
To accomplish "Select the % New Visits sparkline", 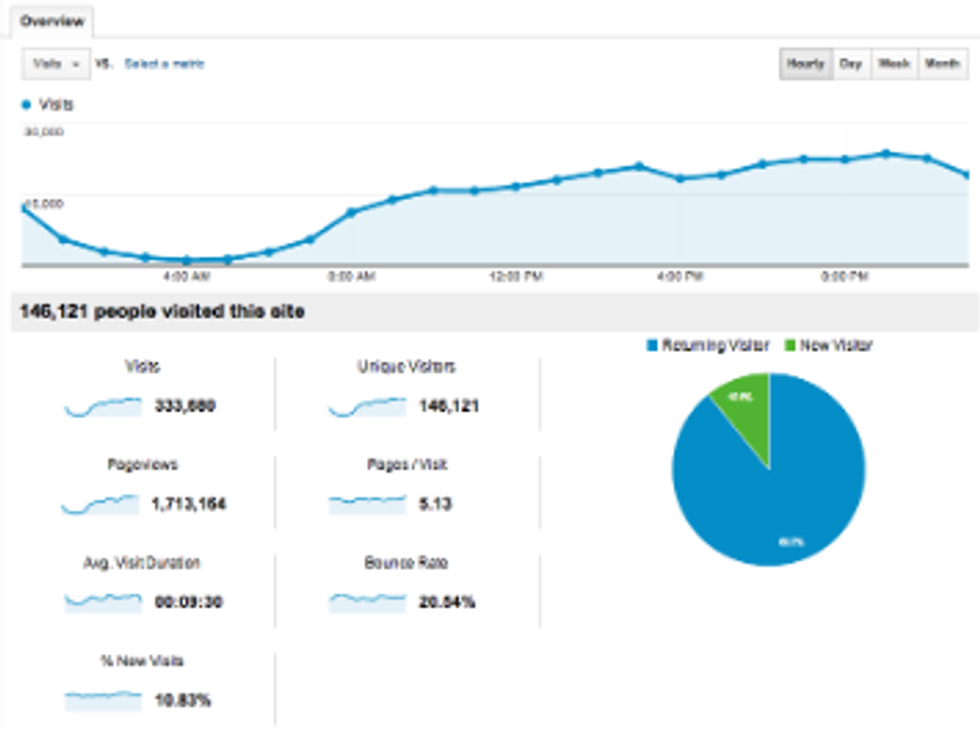I will coord(103,700).
